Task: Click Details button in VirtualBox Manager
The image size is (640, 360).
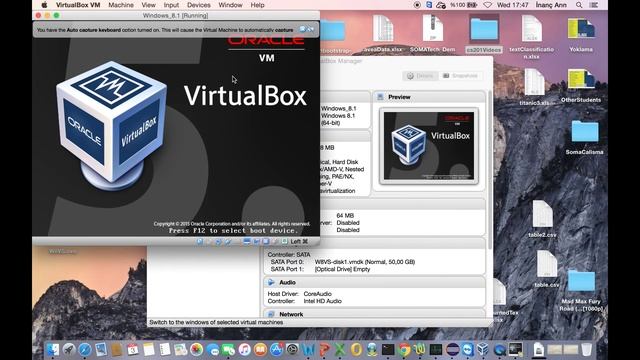Action: click(x=420, y=76)
